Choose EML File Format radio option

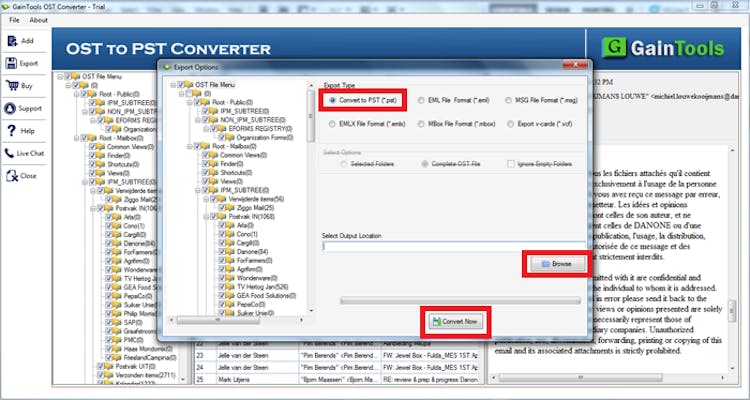point(421,100)
